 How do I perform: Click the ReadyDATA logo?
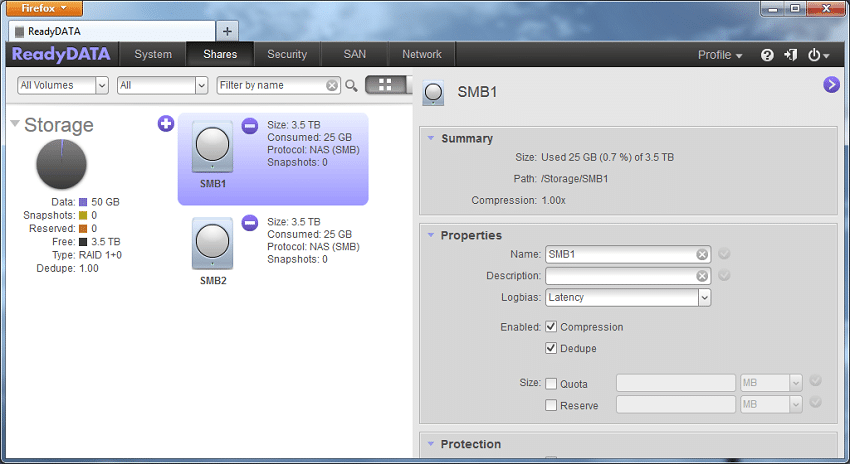pyautogui.click(x=61, y=54)
